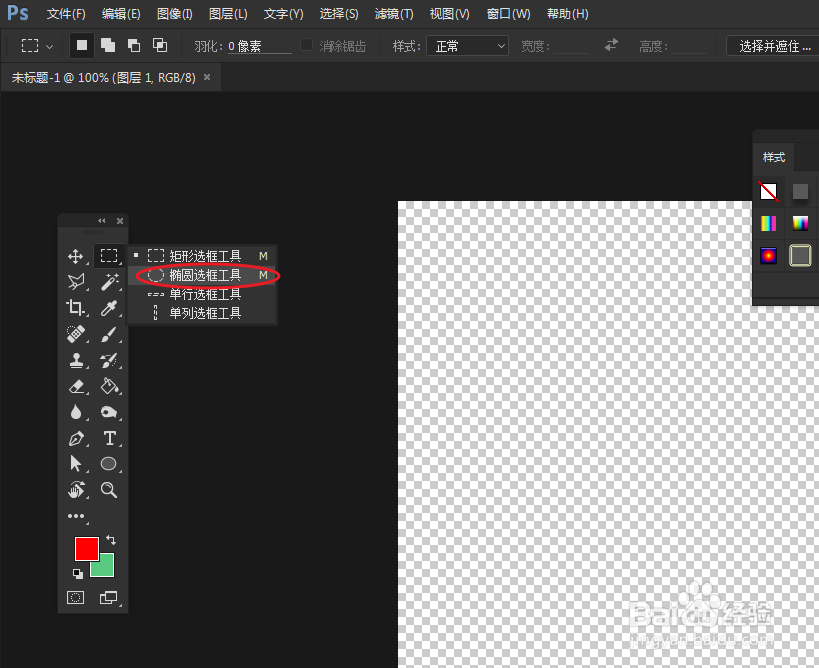Apply the rainbow stripes style swatch
819x668 pixels.
coord(768,224)
